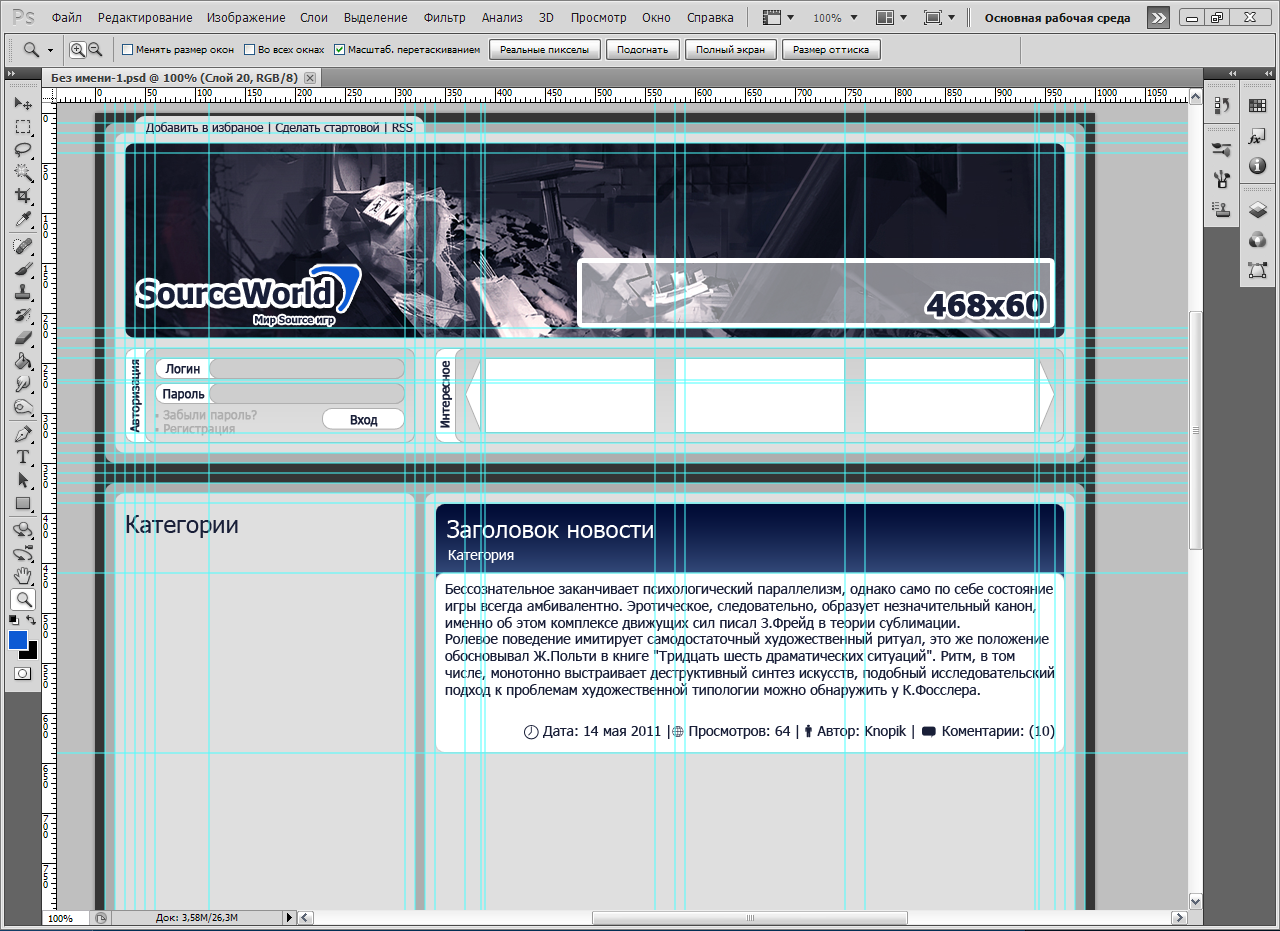This screenshot has width=1280, height=931.
Task: Click the blue foreground color swatch
Action: pos(18,640)
